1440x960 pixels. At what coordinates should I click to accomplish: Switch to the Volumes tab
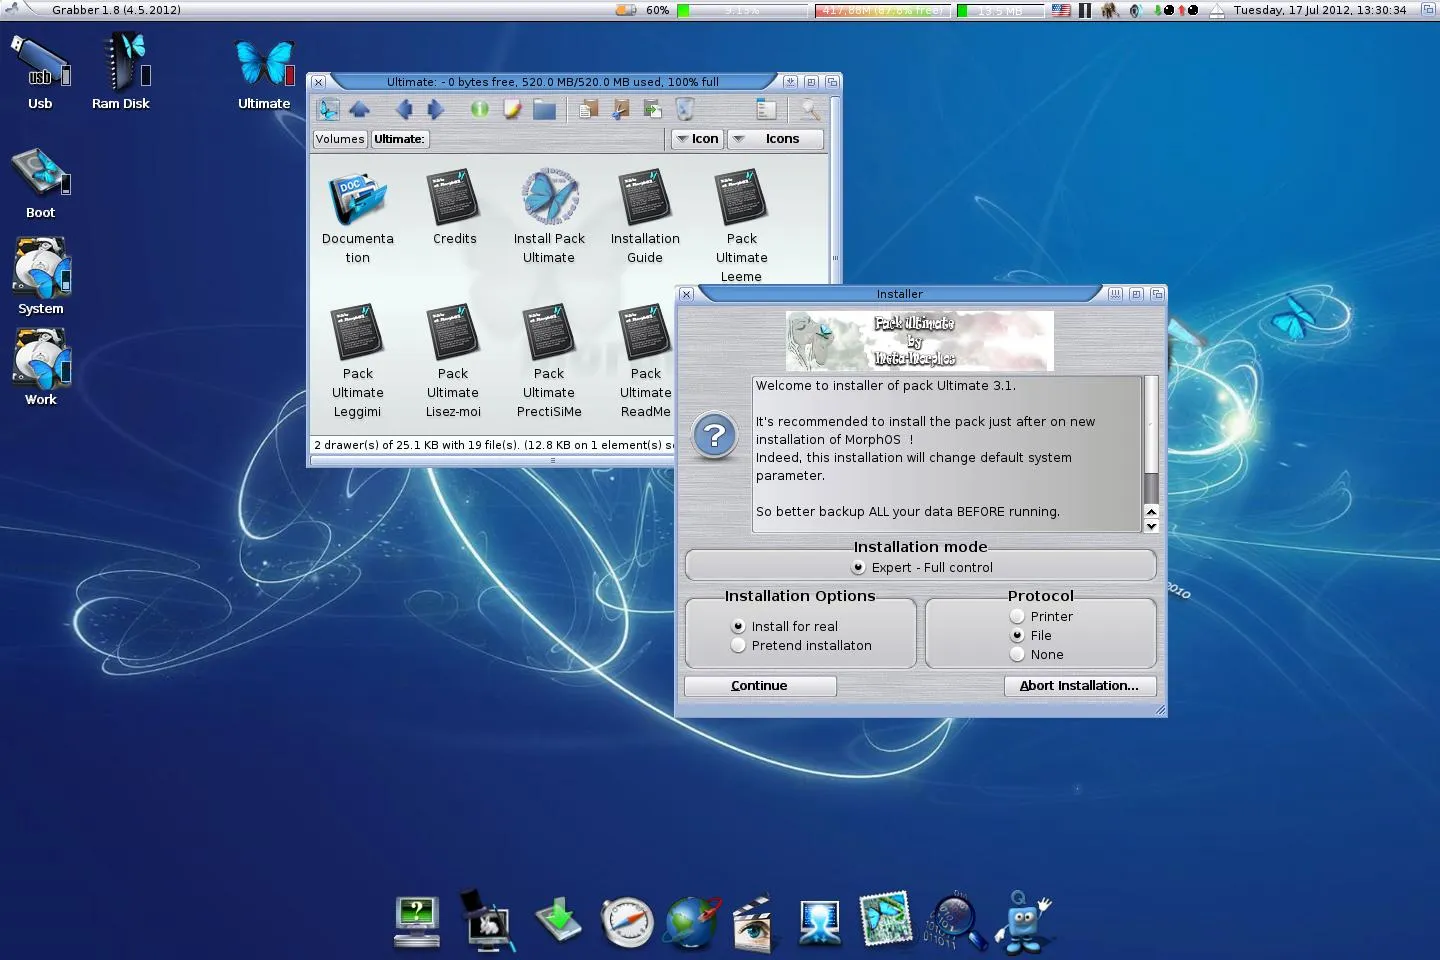[x=339, y=139]
